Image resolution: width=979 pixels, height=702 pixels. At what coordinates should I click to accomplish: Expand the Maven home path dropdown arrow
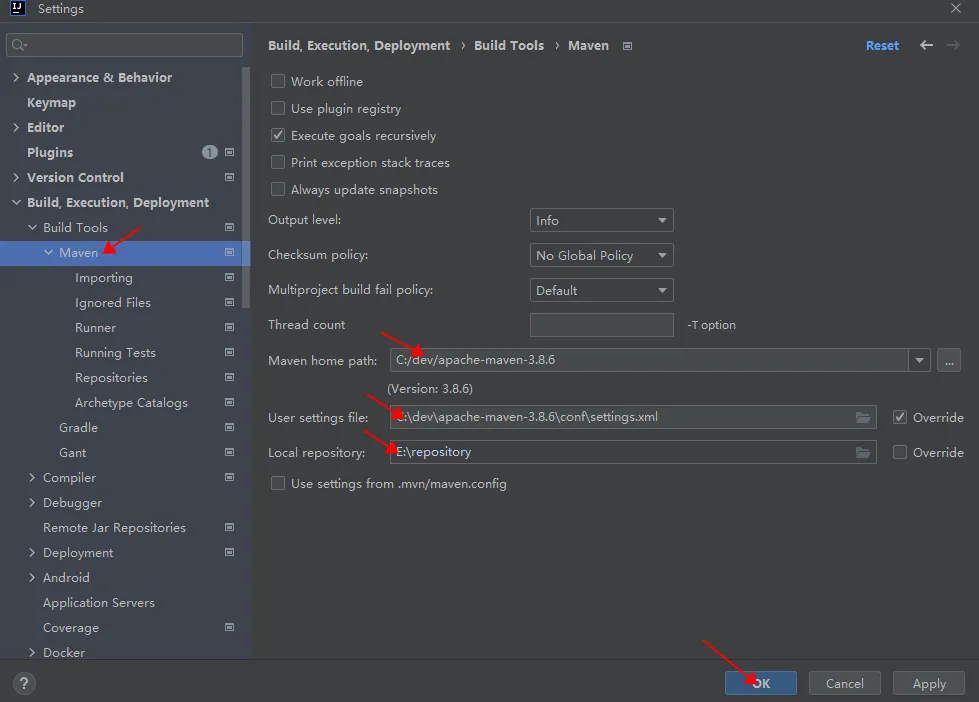click(x=919, y=360)
